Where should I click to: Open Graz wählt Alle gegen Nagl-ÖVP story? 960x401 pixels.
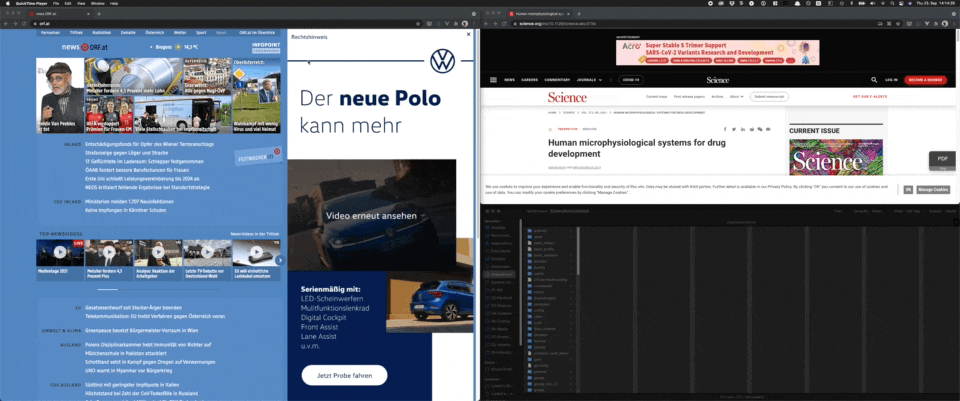coord(207,77)
